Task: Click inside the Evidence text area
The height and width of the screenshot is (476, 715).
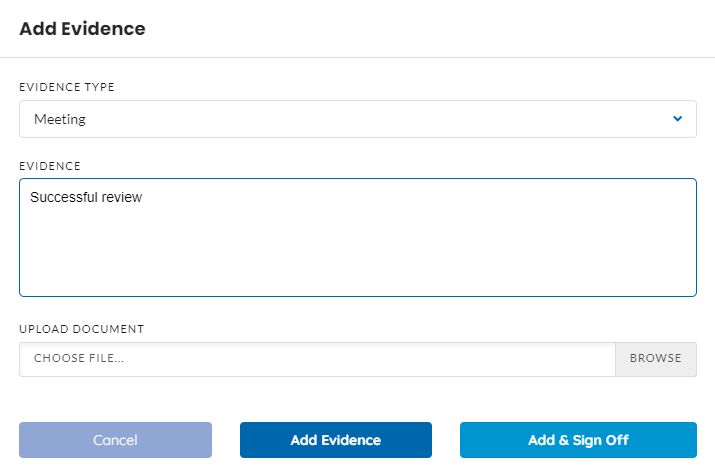Action: coord(358,238)
